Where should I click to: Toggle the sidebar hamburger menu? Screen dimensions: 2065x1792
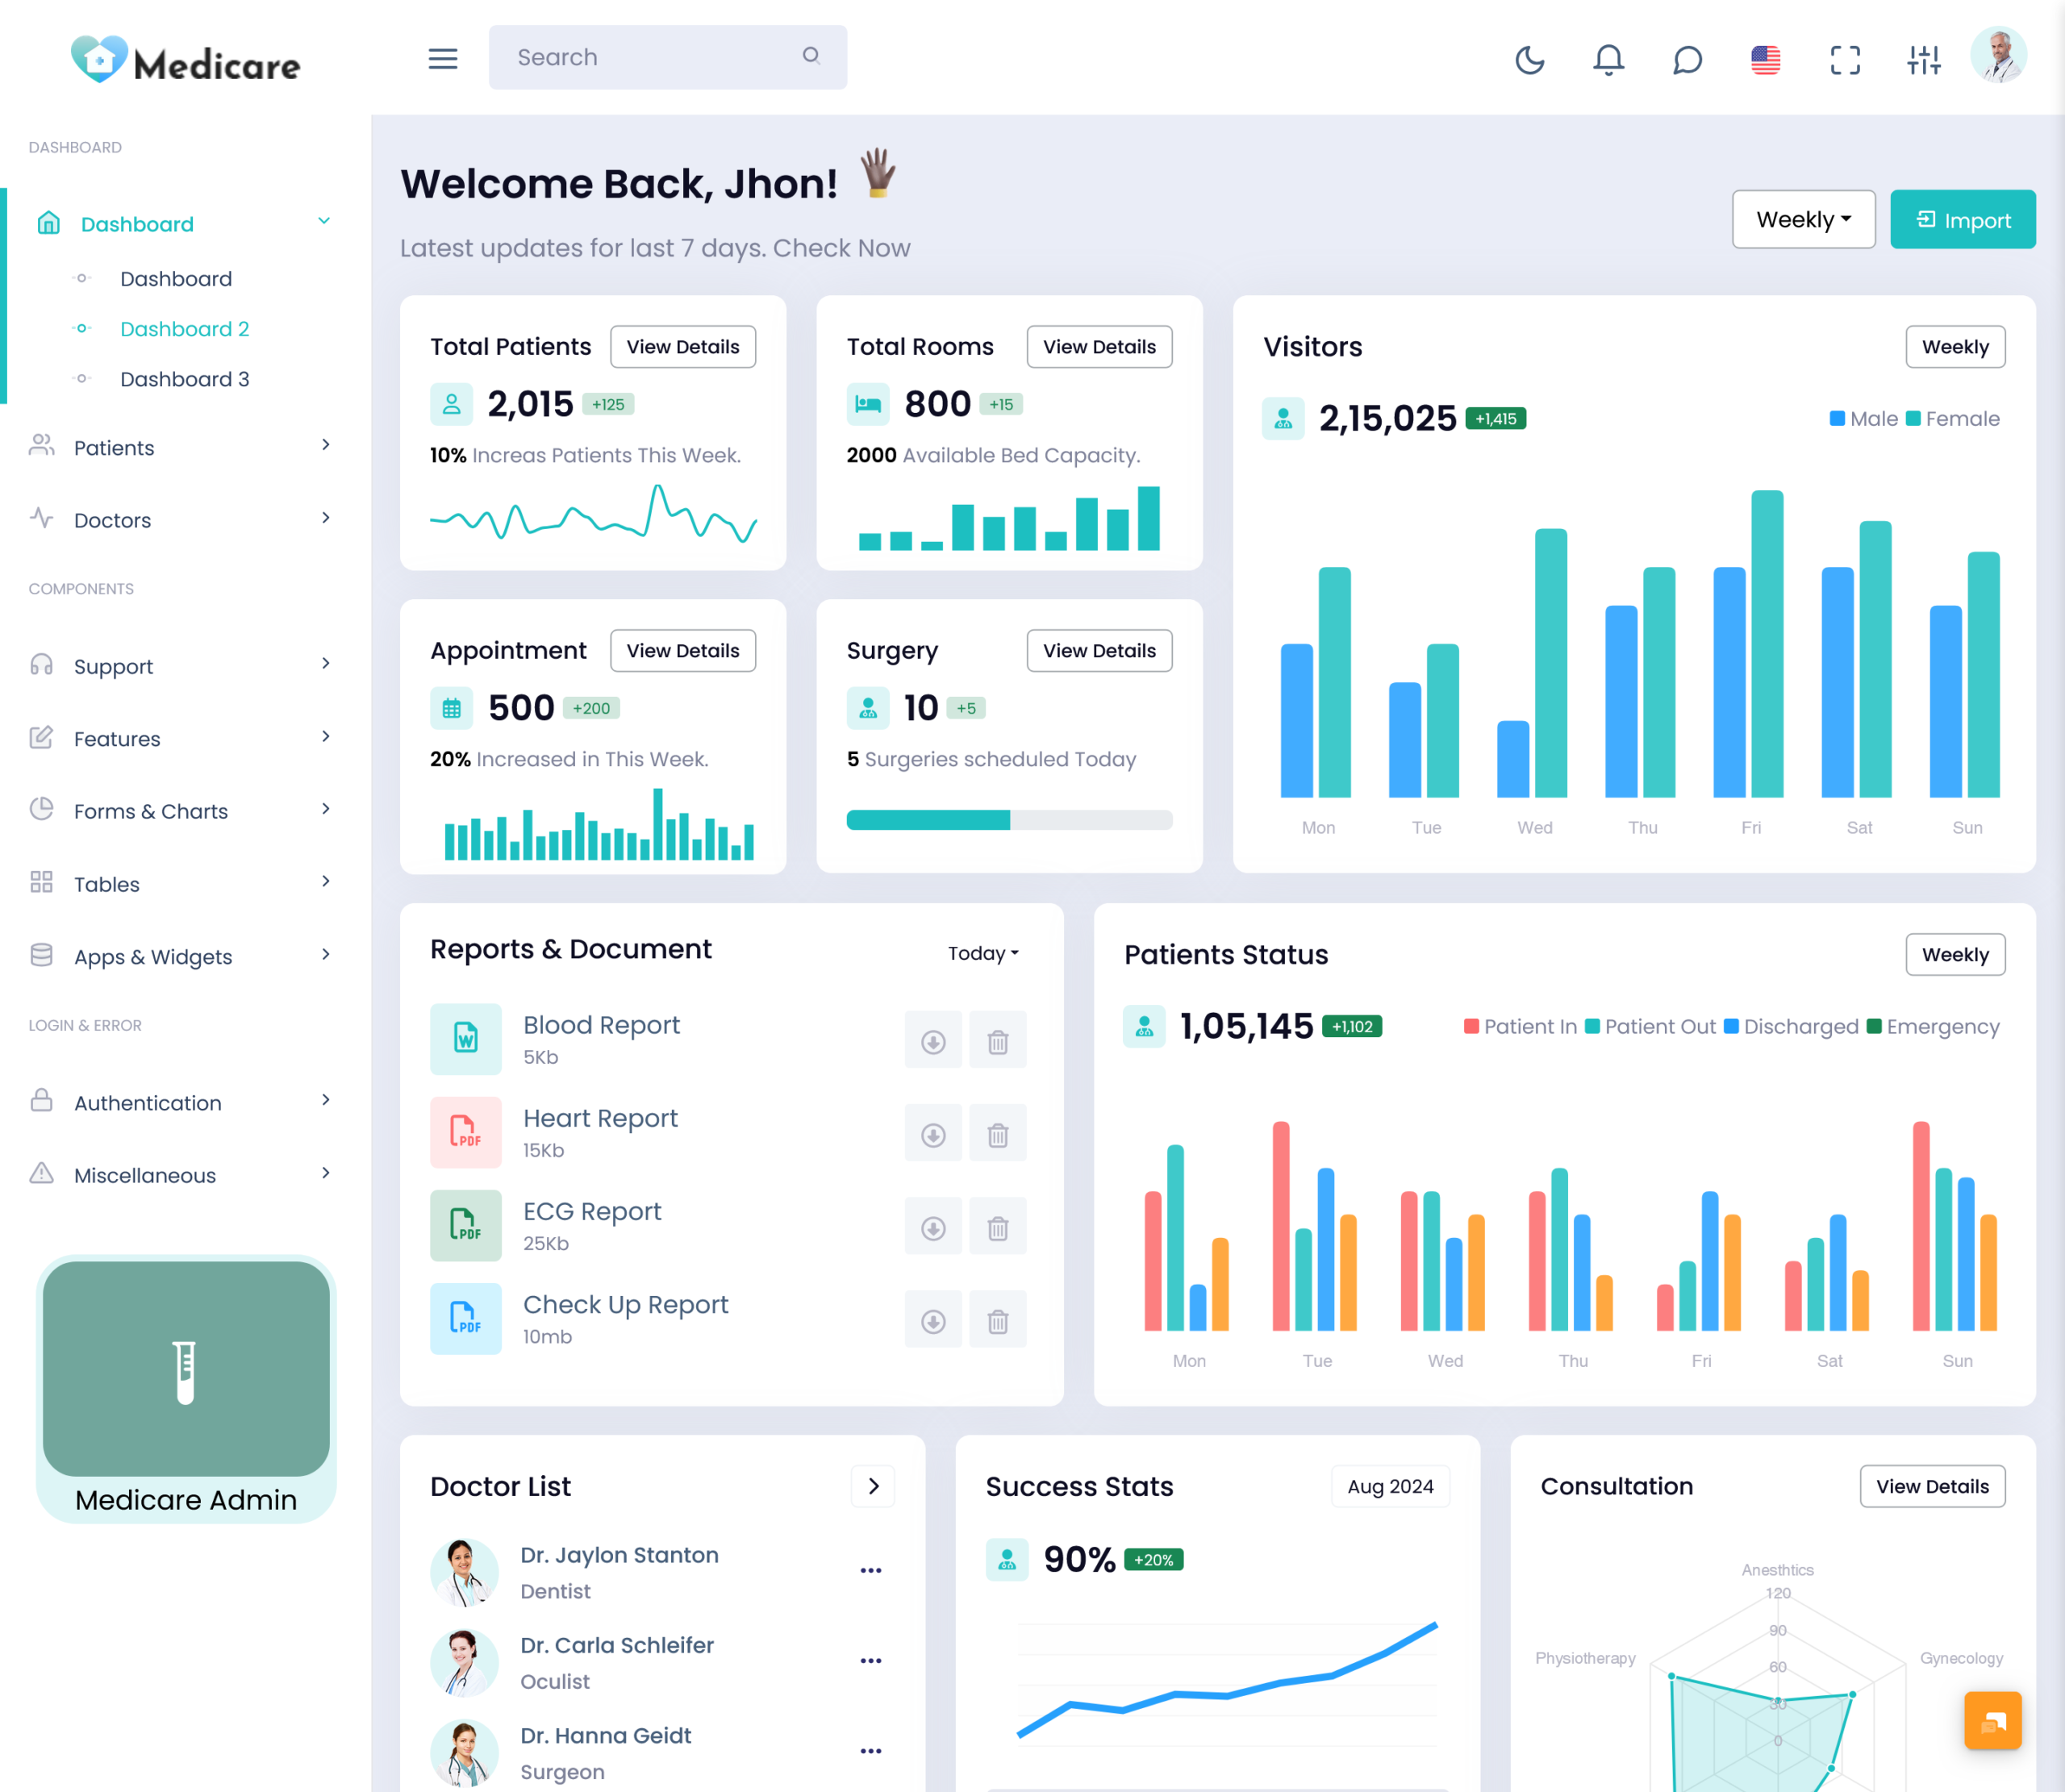[x=443, y=58]
